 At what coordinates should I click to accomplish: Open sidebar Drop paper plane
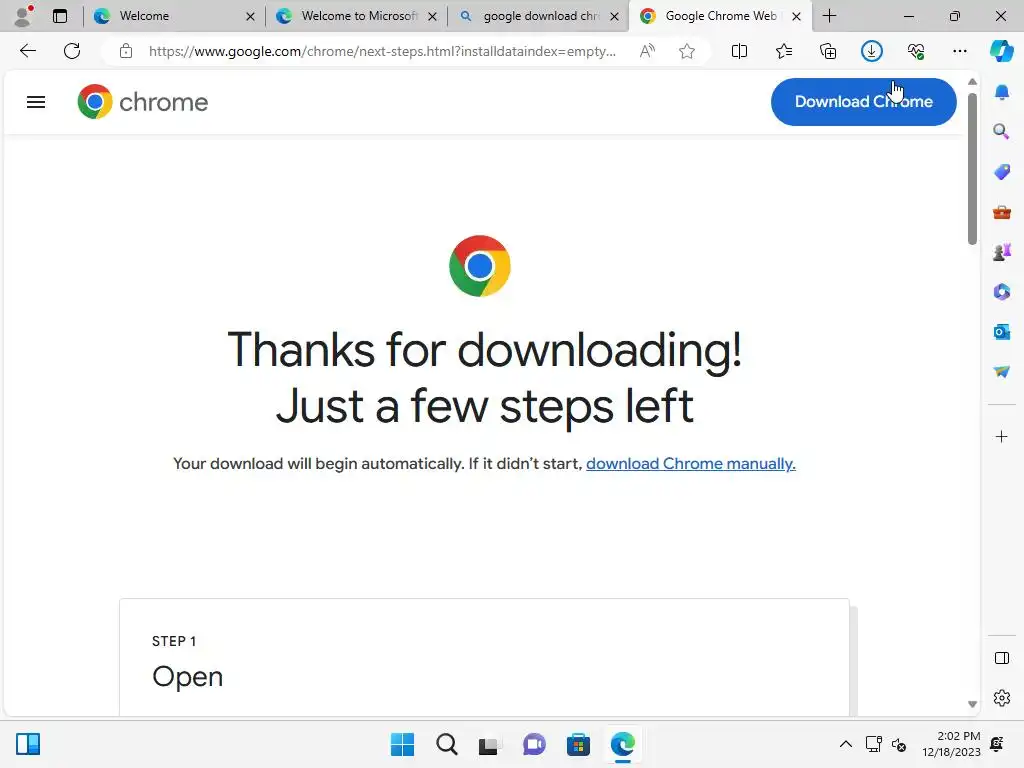pos(1002,372)
